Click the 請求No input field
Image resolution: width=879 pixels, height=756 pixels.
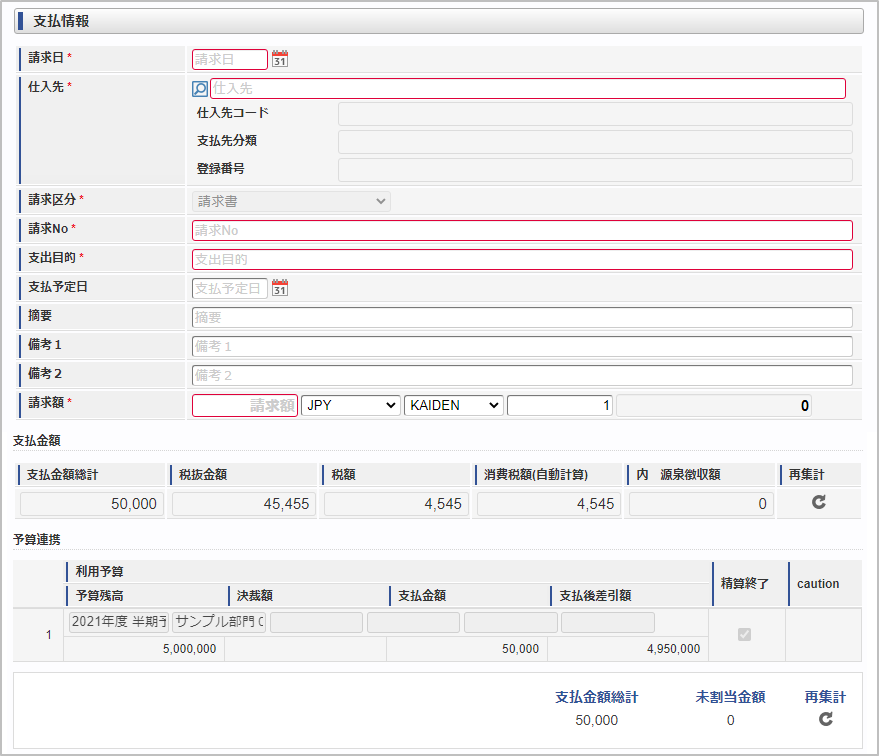pos(522,230)
